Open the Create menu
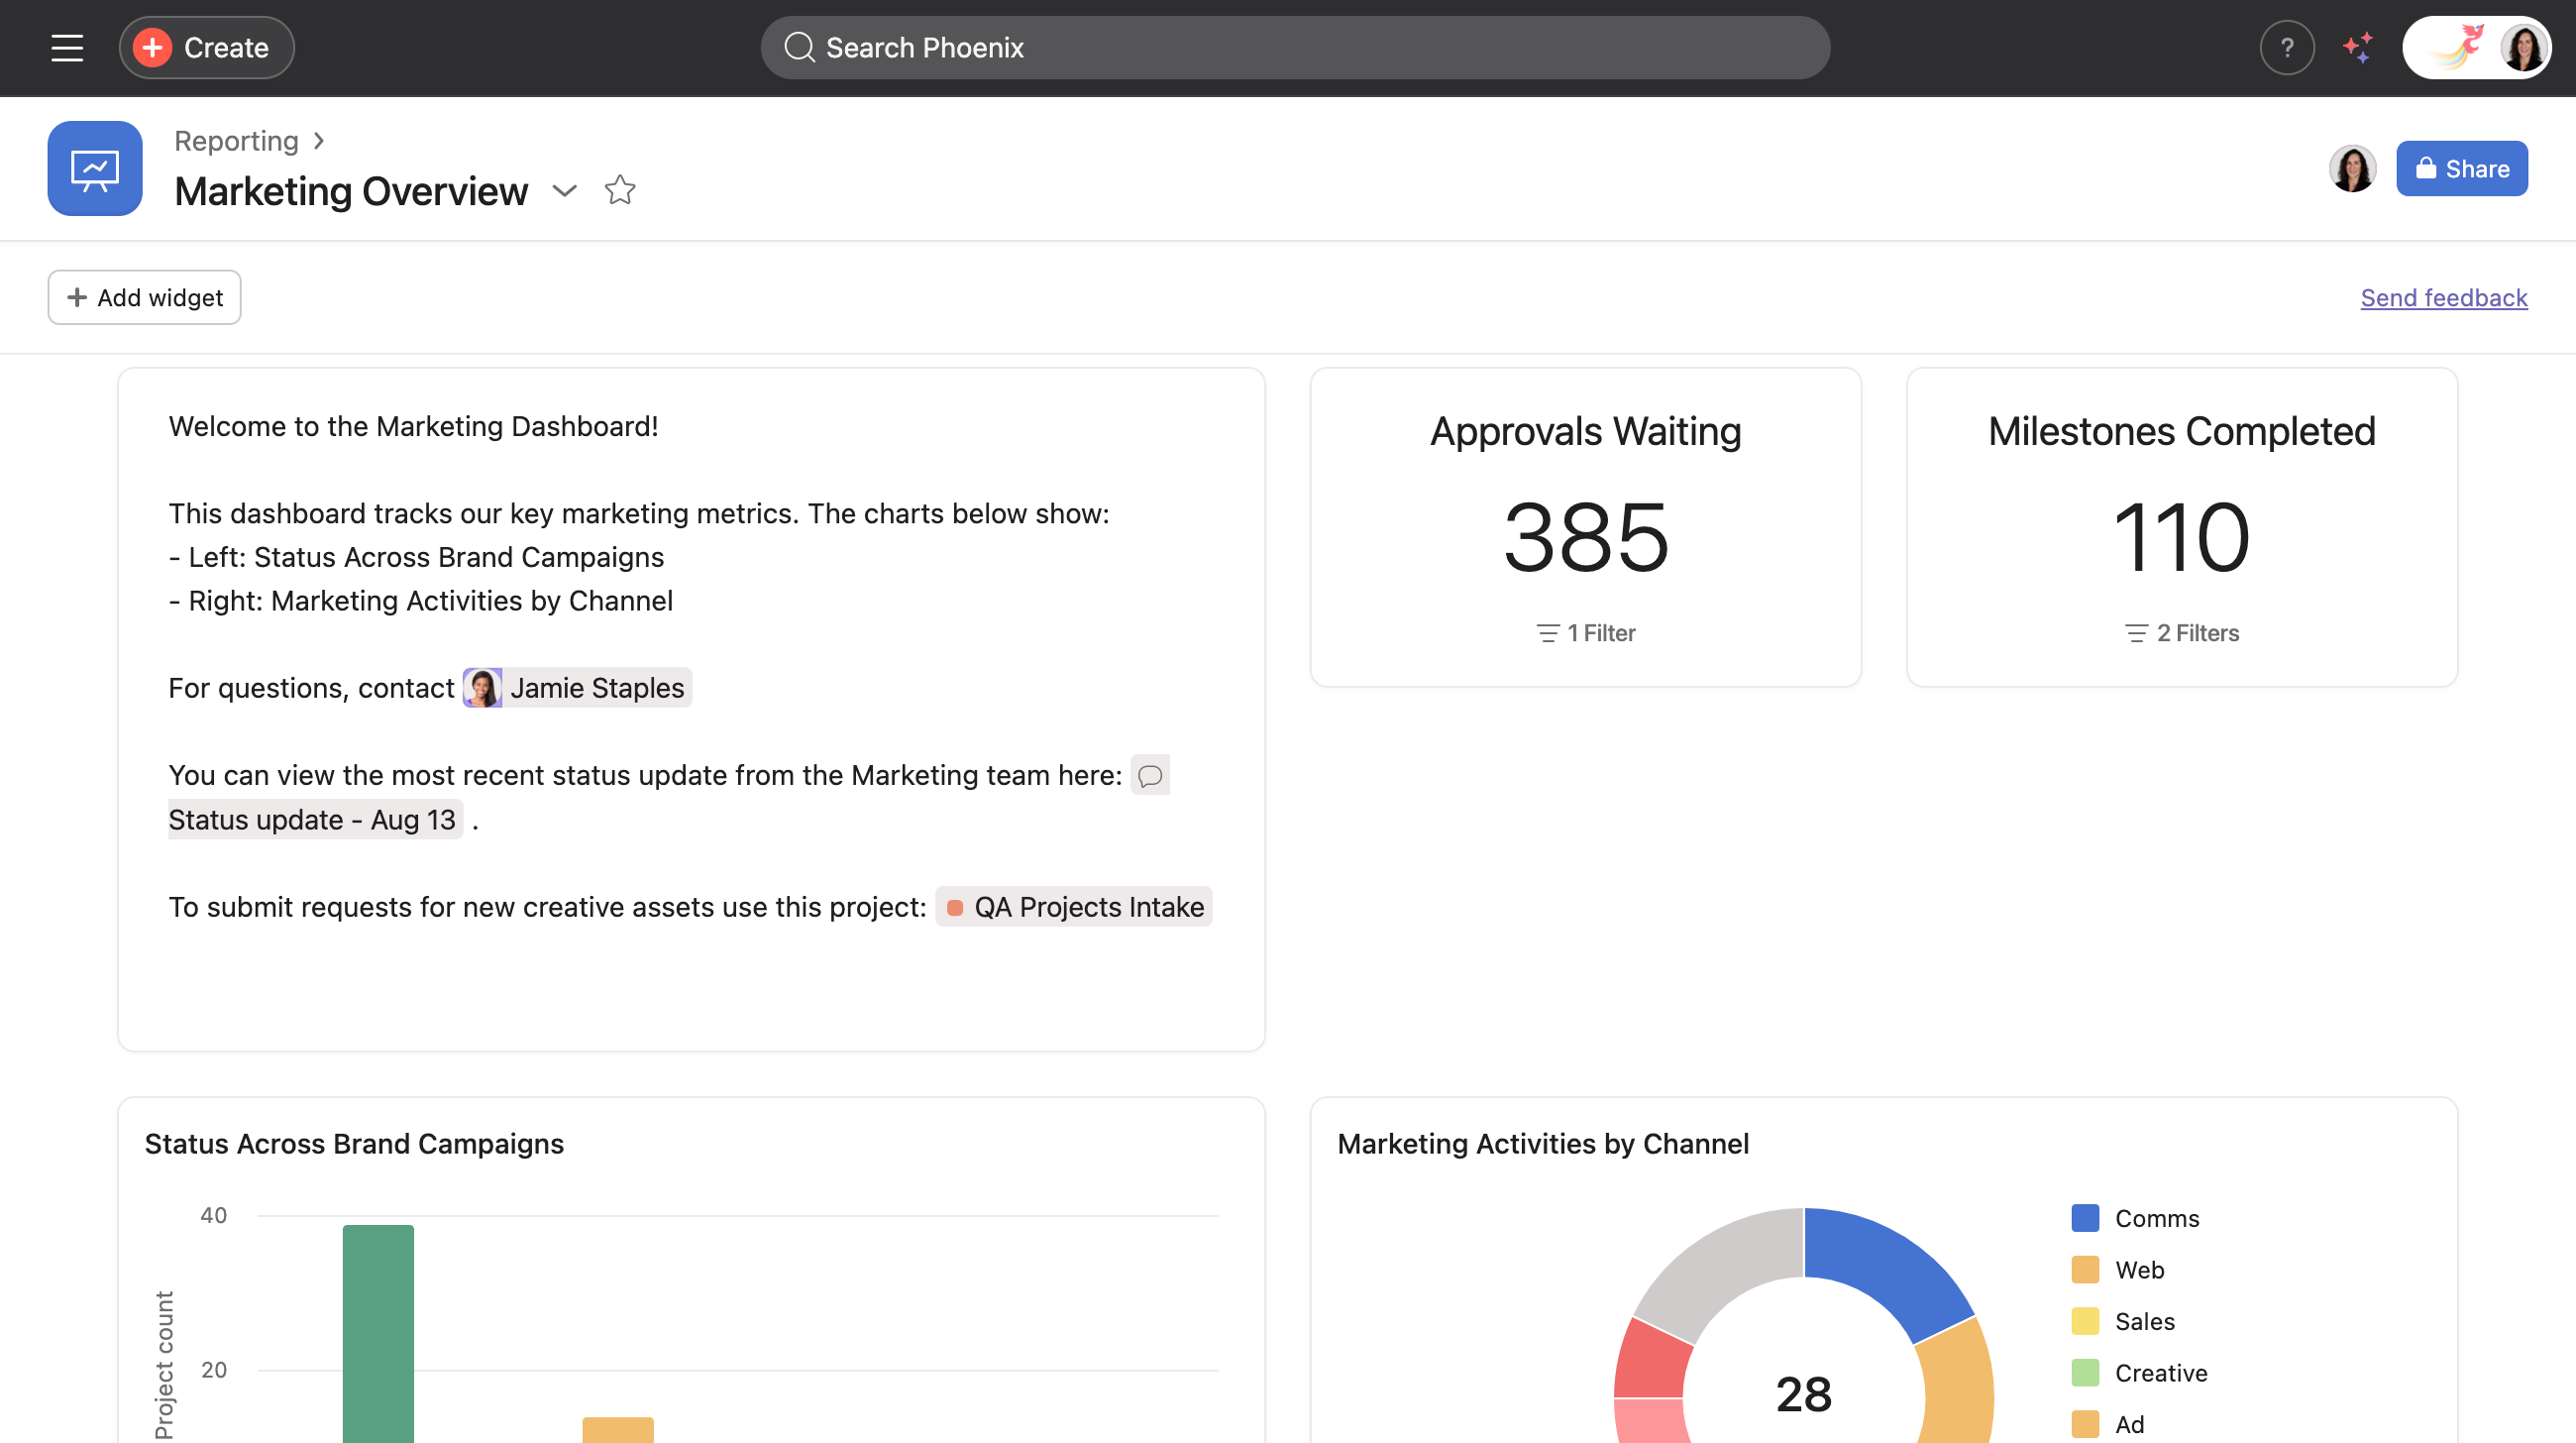The image size is (2576, 1443). [x=205, y=47]
